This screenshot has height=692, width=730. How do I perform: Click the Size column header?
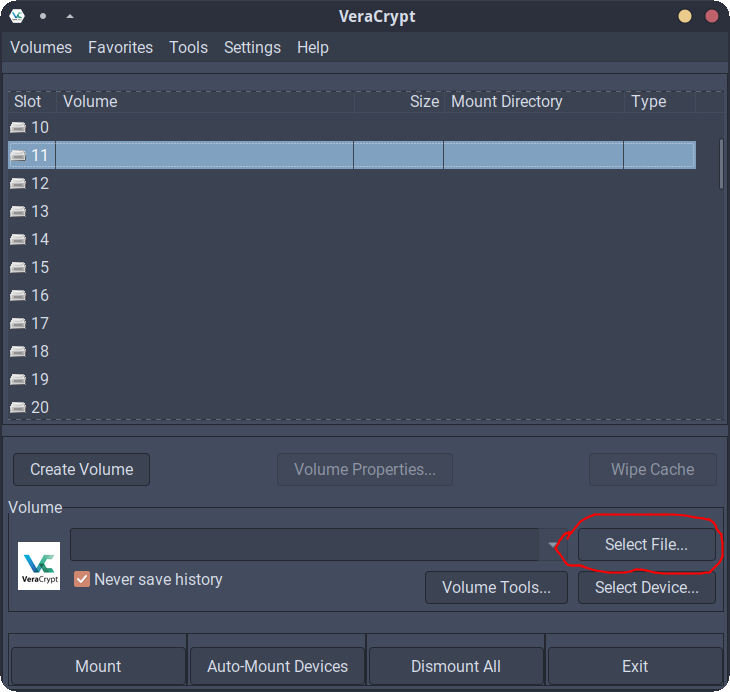click(x=399, y=102)
